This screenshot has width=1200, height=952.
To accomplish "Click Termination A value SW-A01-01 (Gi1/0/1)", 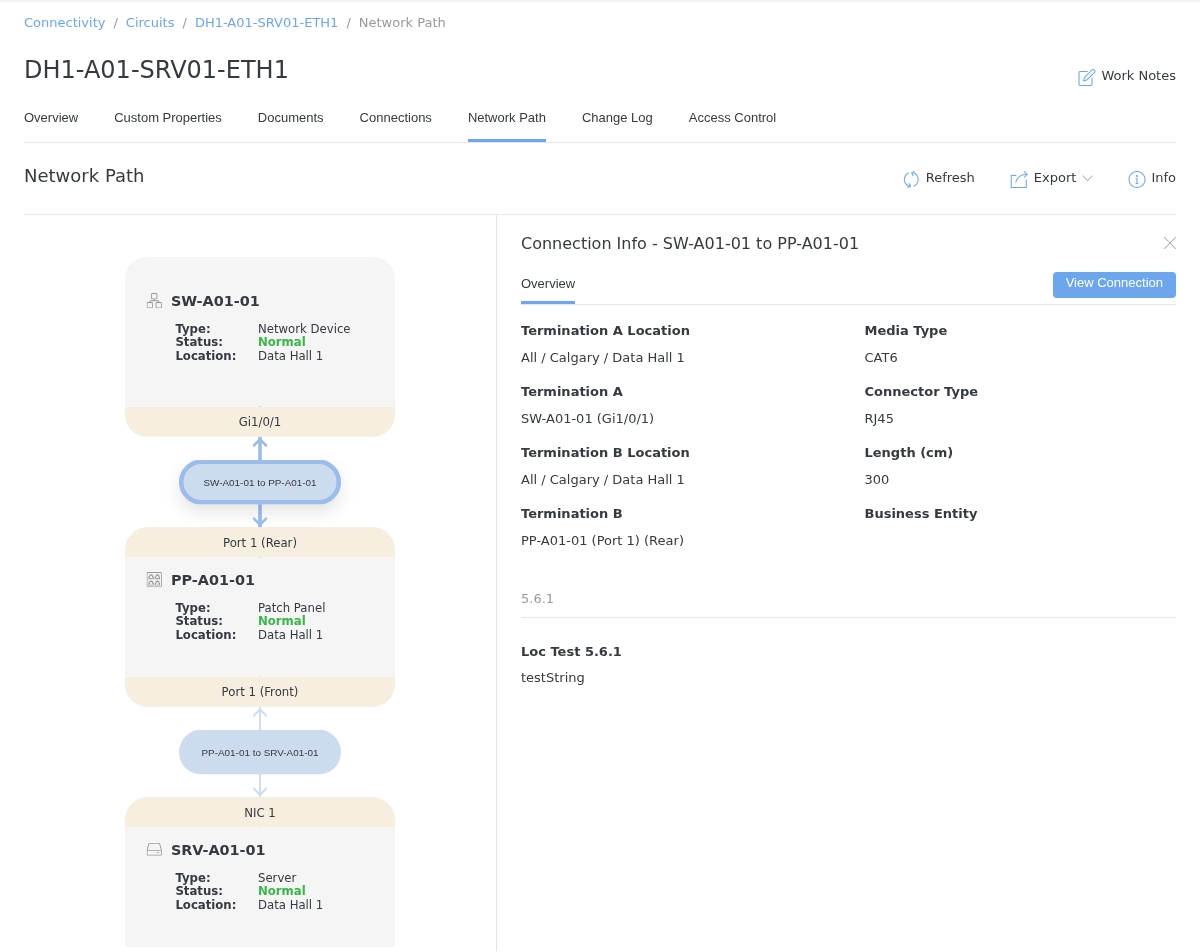I will click(x=588, y=419).
